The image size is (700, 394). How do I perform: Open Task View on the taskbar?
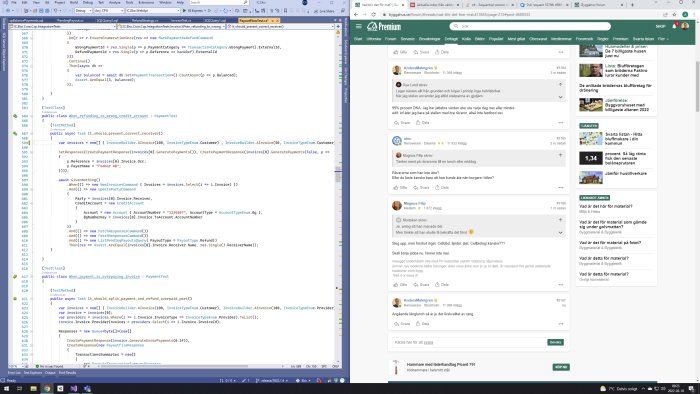click(x=19, y=389)
